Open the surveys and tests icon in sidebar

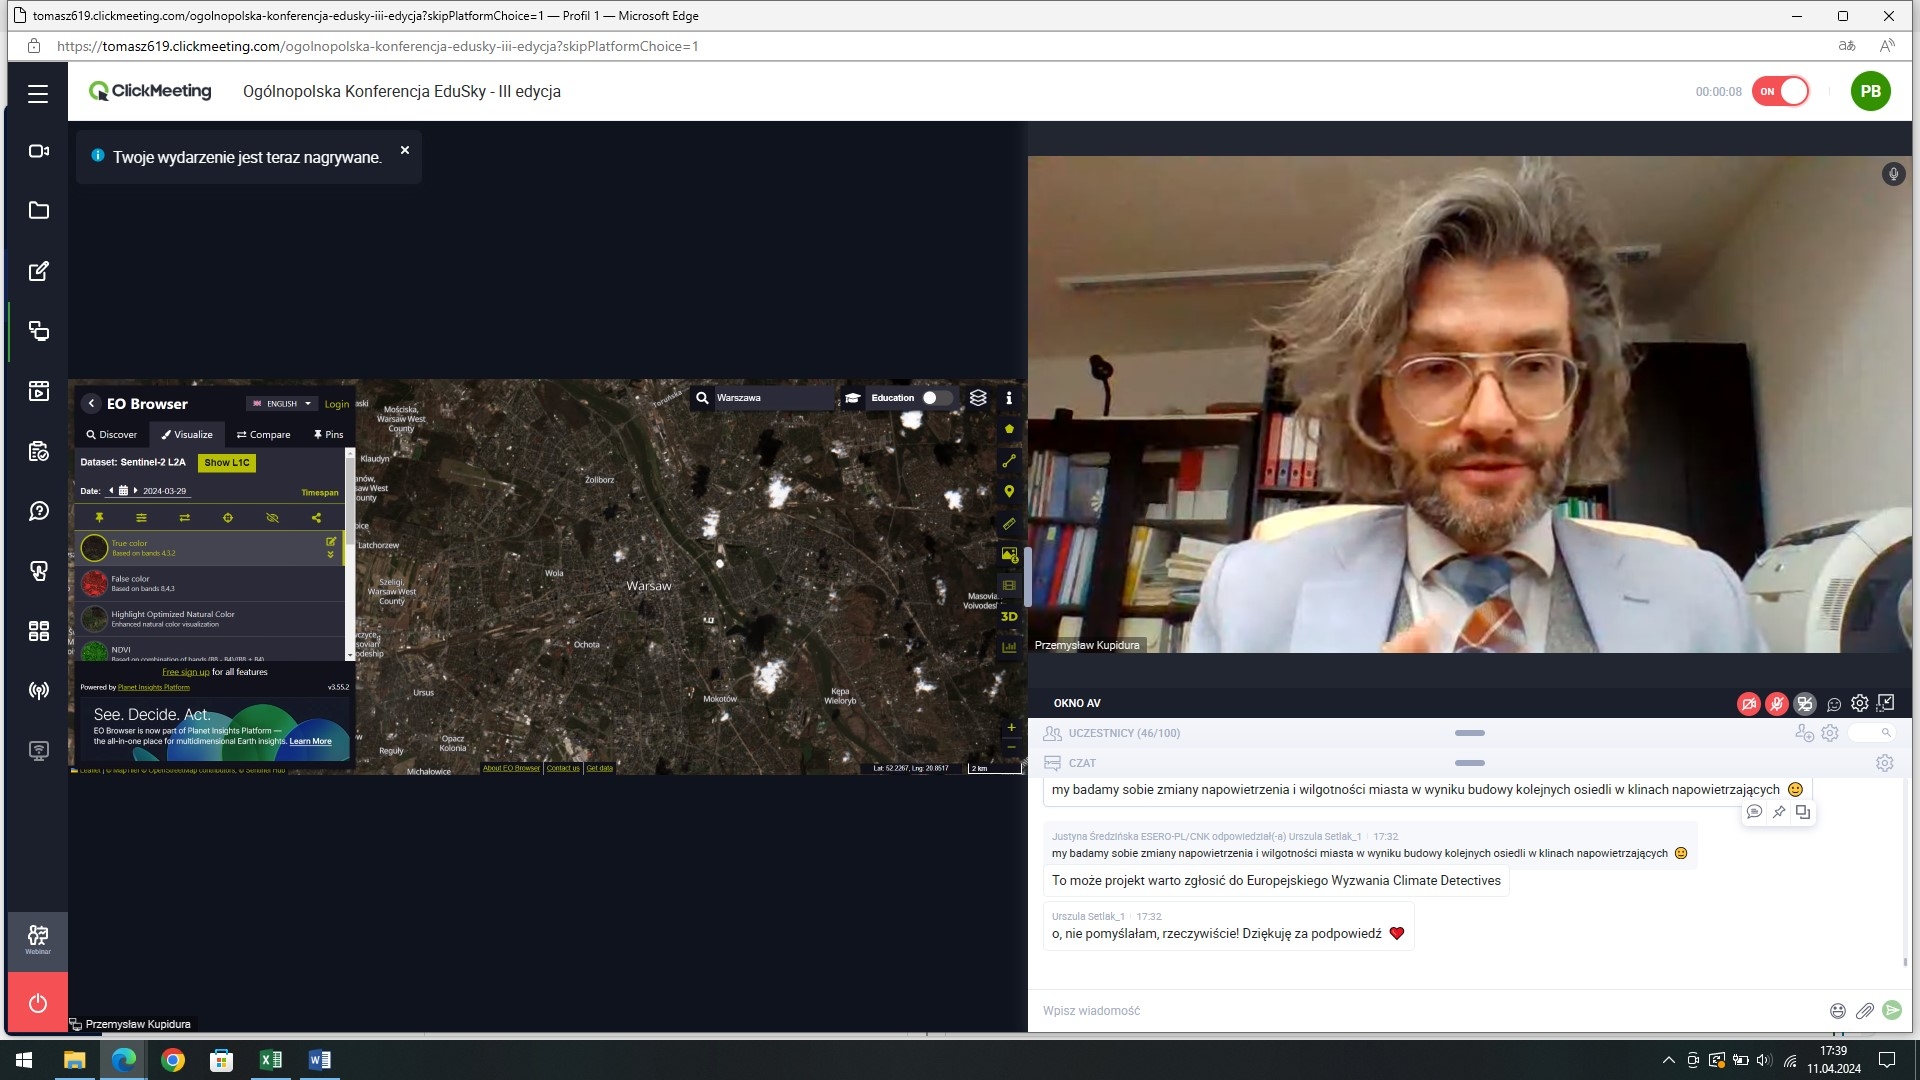[38, 451]
